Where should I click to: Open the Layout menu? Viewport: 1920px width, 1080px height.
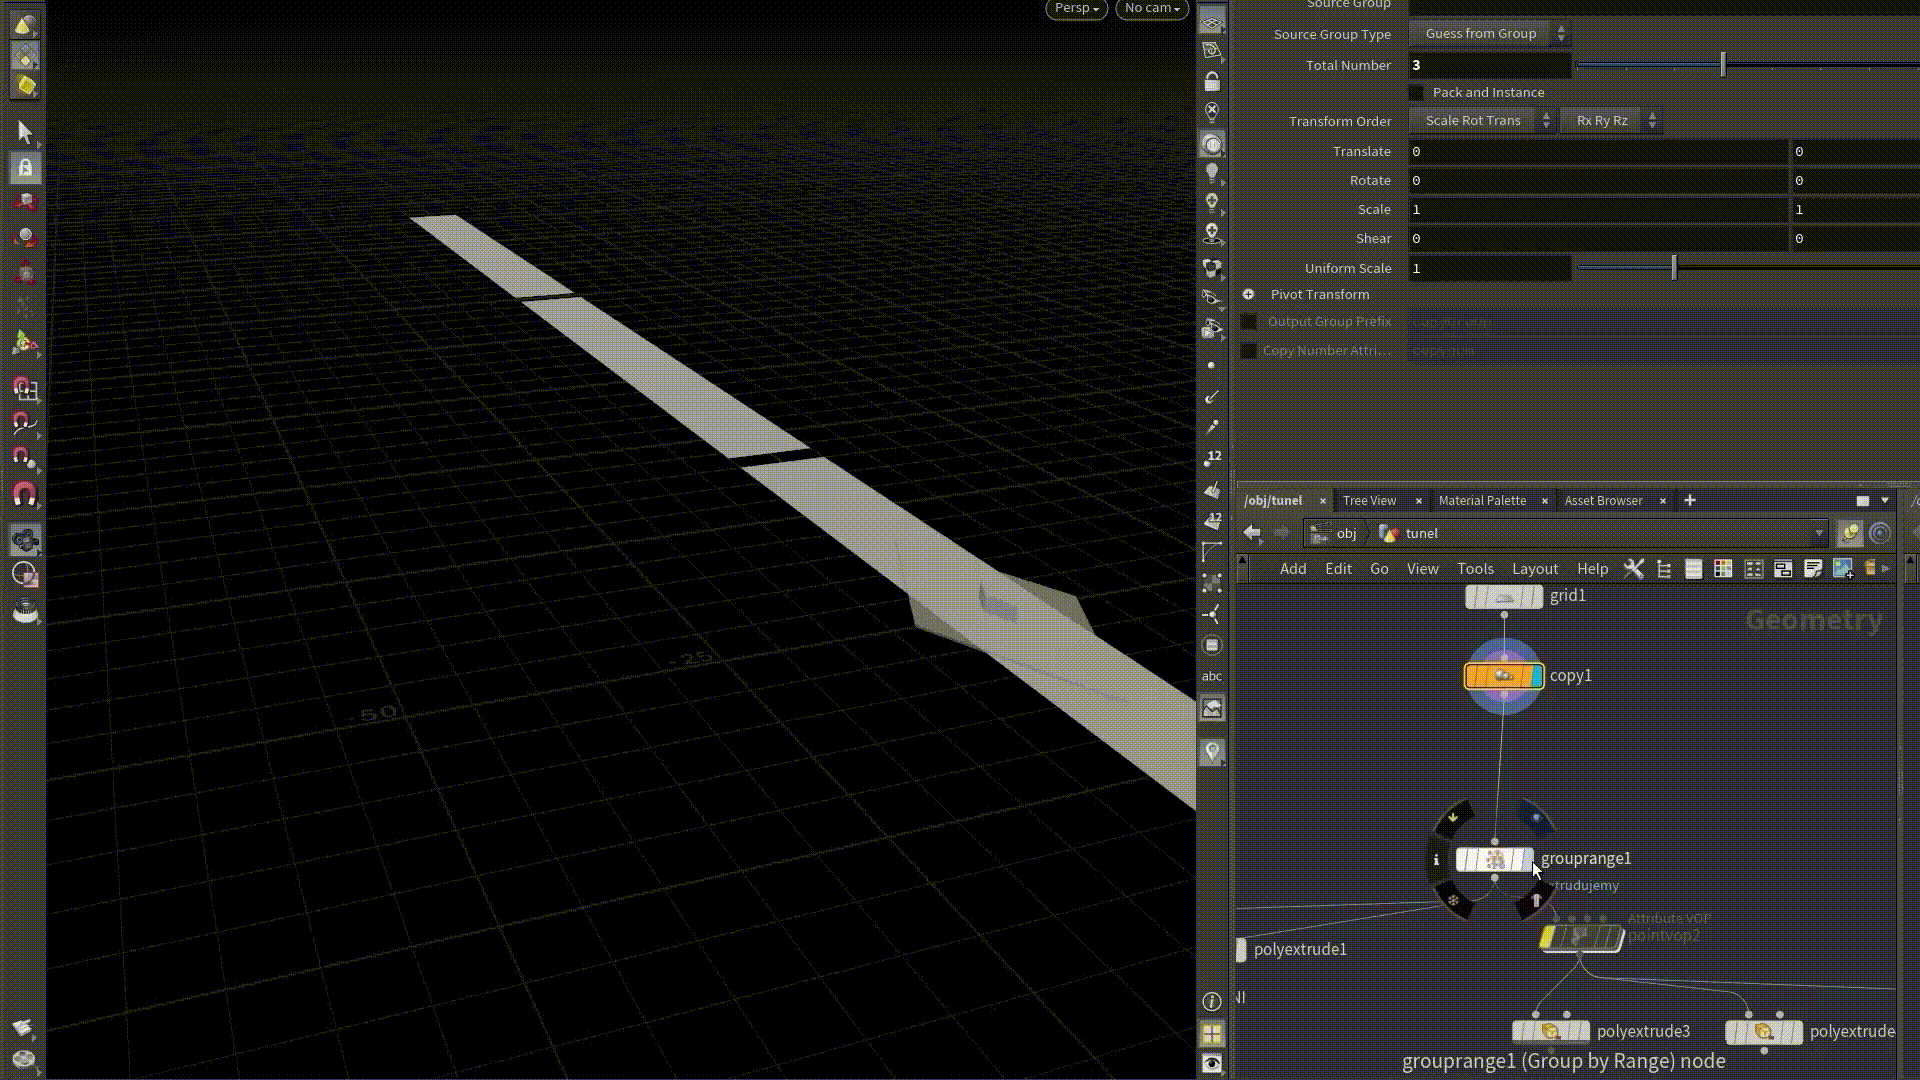coord(1534,569)
